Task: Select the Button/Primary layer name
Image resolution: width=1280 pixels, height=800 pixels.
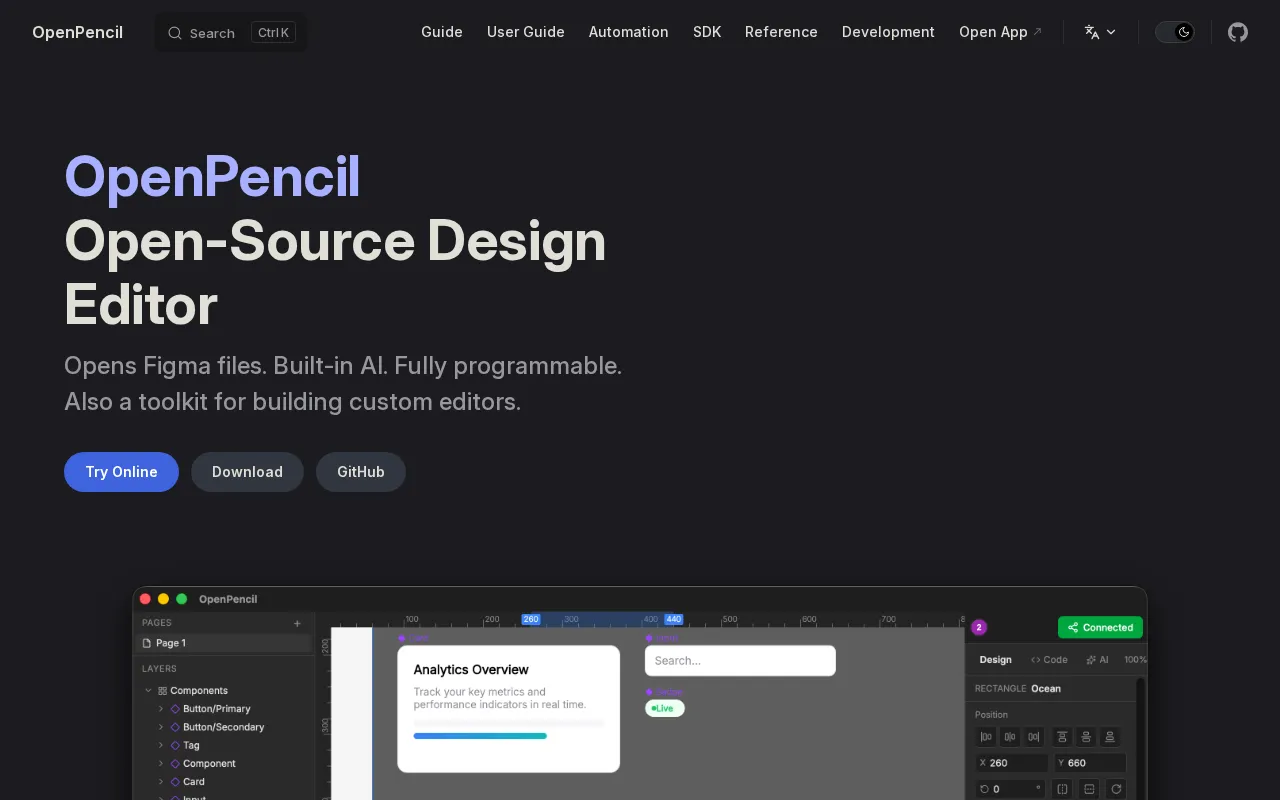Action: point(217,709)
